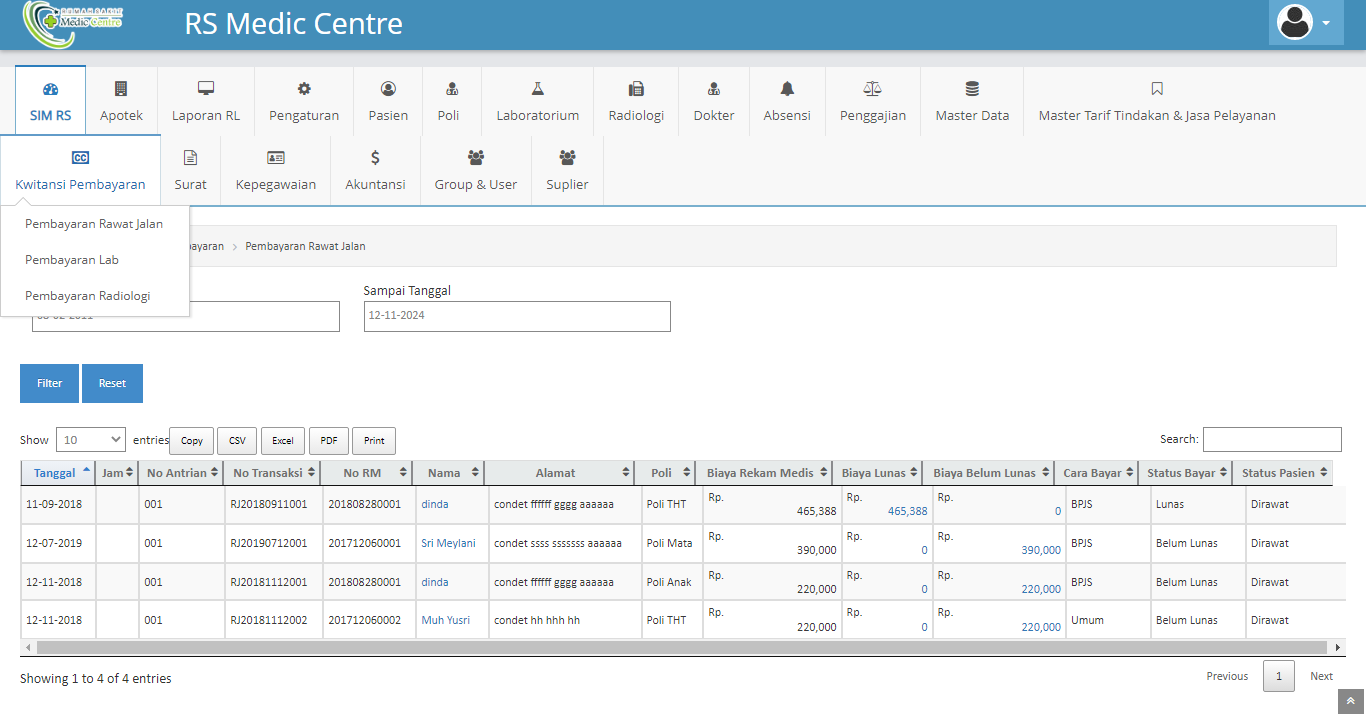
Task: Open the Show entries count dropdown
Action: [x=91, y=440]
